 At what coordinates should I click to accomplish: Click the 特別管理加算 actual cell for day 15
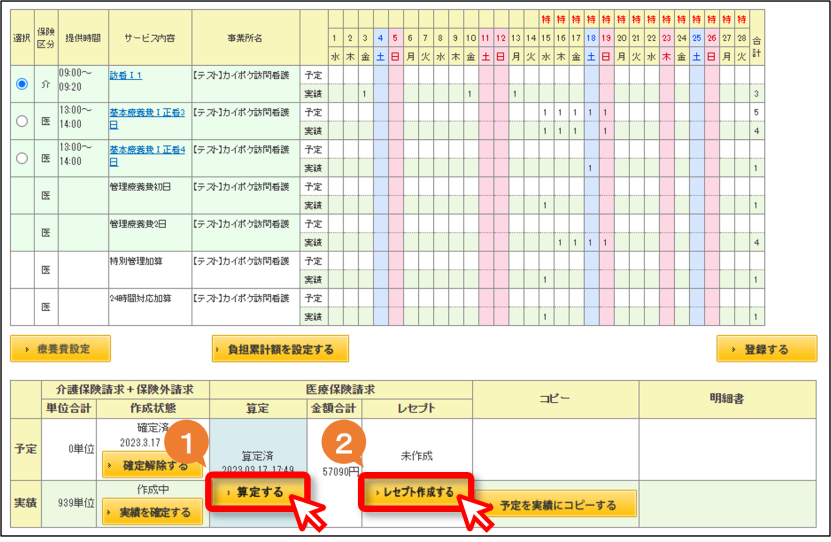pyautogui.click(x=545, y=279)
